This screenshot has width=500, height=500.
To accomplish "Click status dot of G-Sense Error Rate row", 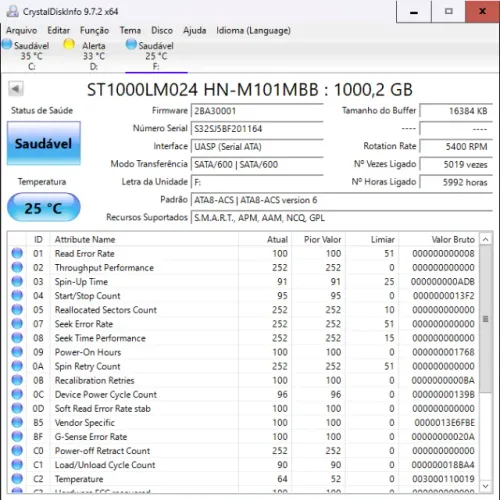I will [17, 436].
